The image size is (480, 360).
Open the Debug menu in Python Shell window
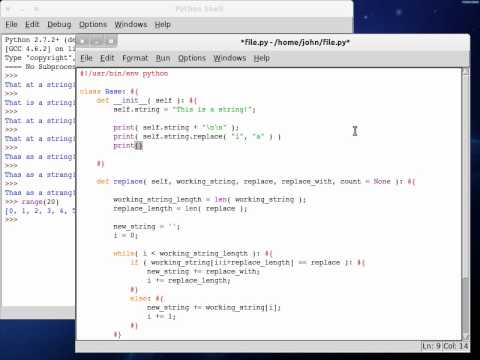pos(59,24)
